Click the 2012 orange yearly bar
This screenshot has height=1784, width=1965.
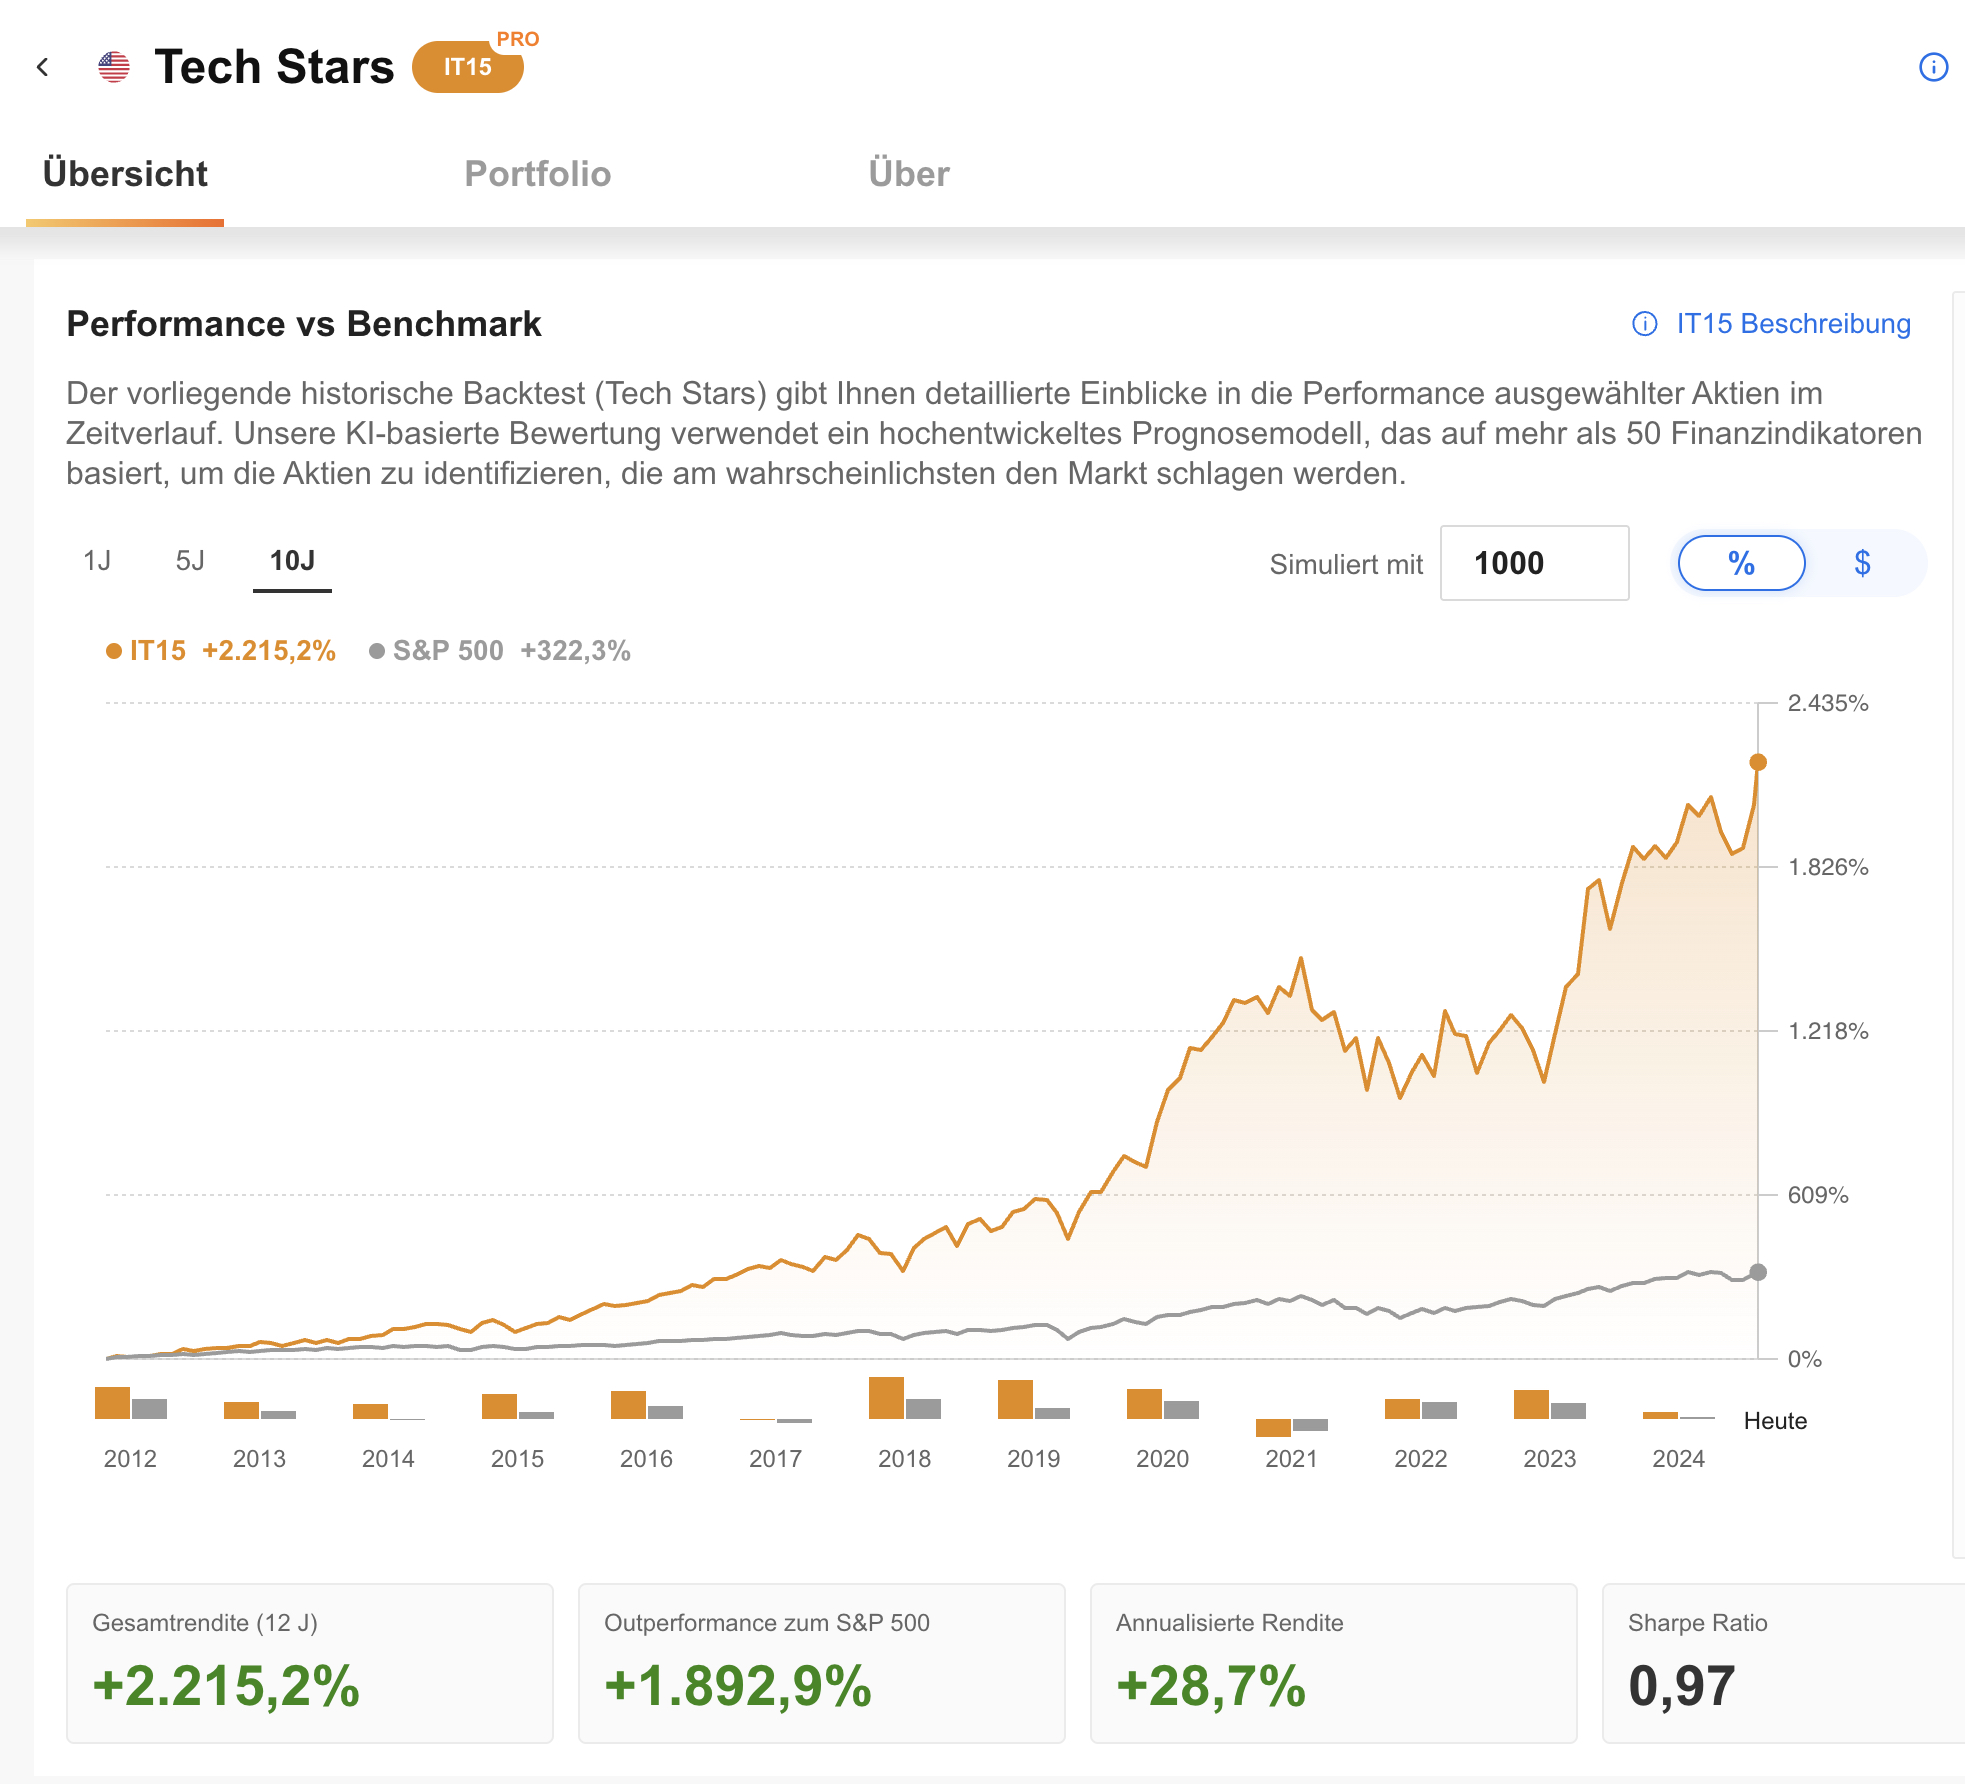(x=112, y=1402)
